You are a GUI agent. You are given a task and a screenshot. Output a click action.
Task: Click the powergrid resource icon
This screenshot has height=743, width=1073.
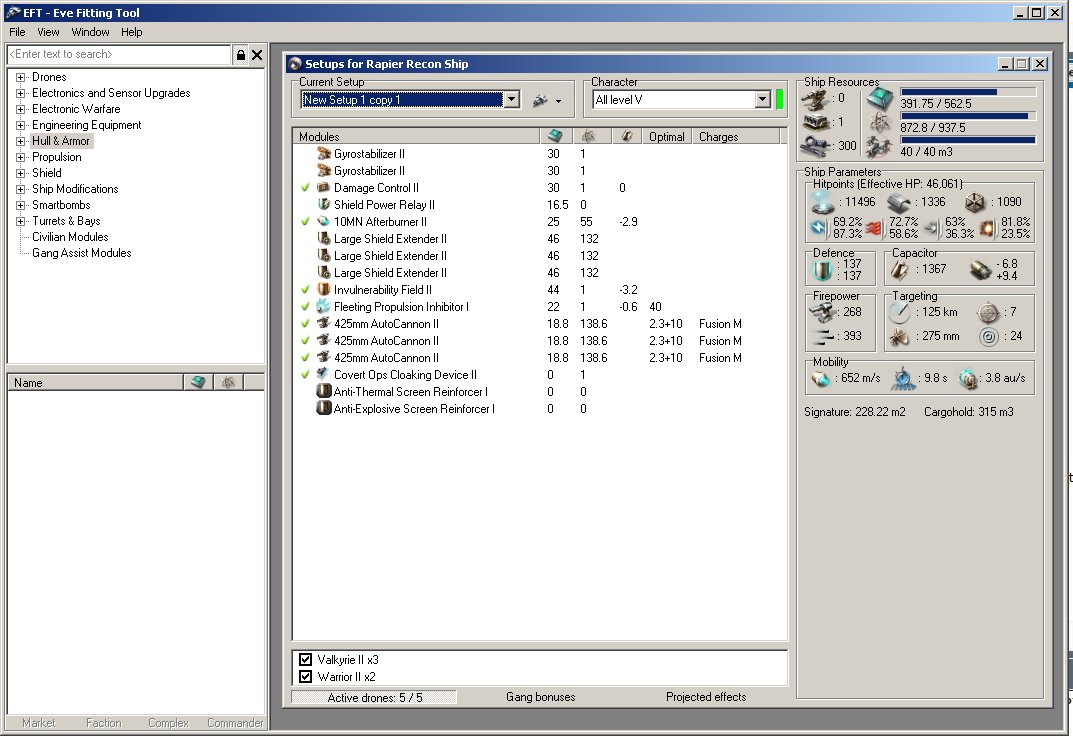(x=879, y=123)
